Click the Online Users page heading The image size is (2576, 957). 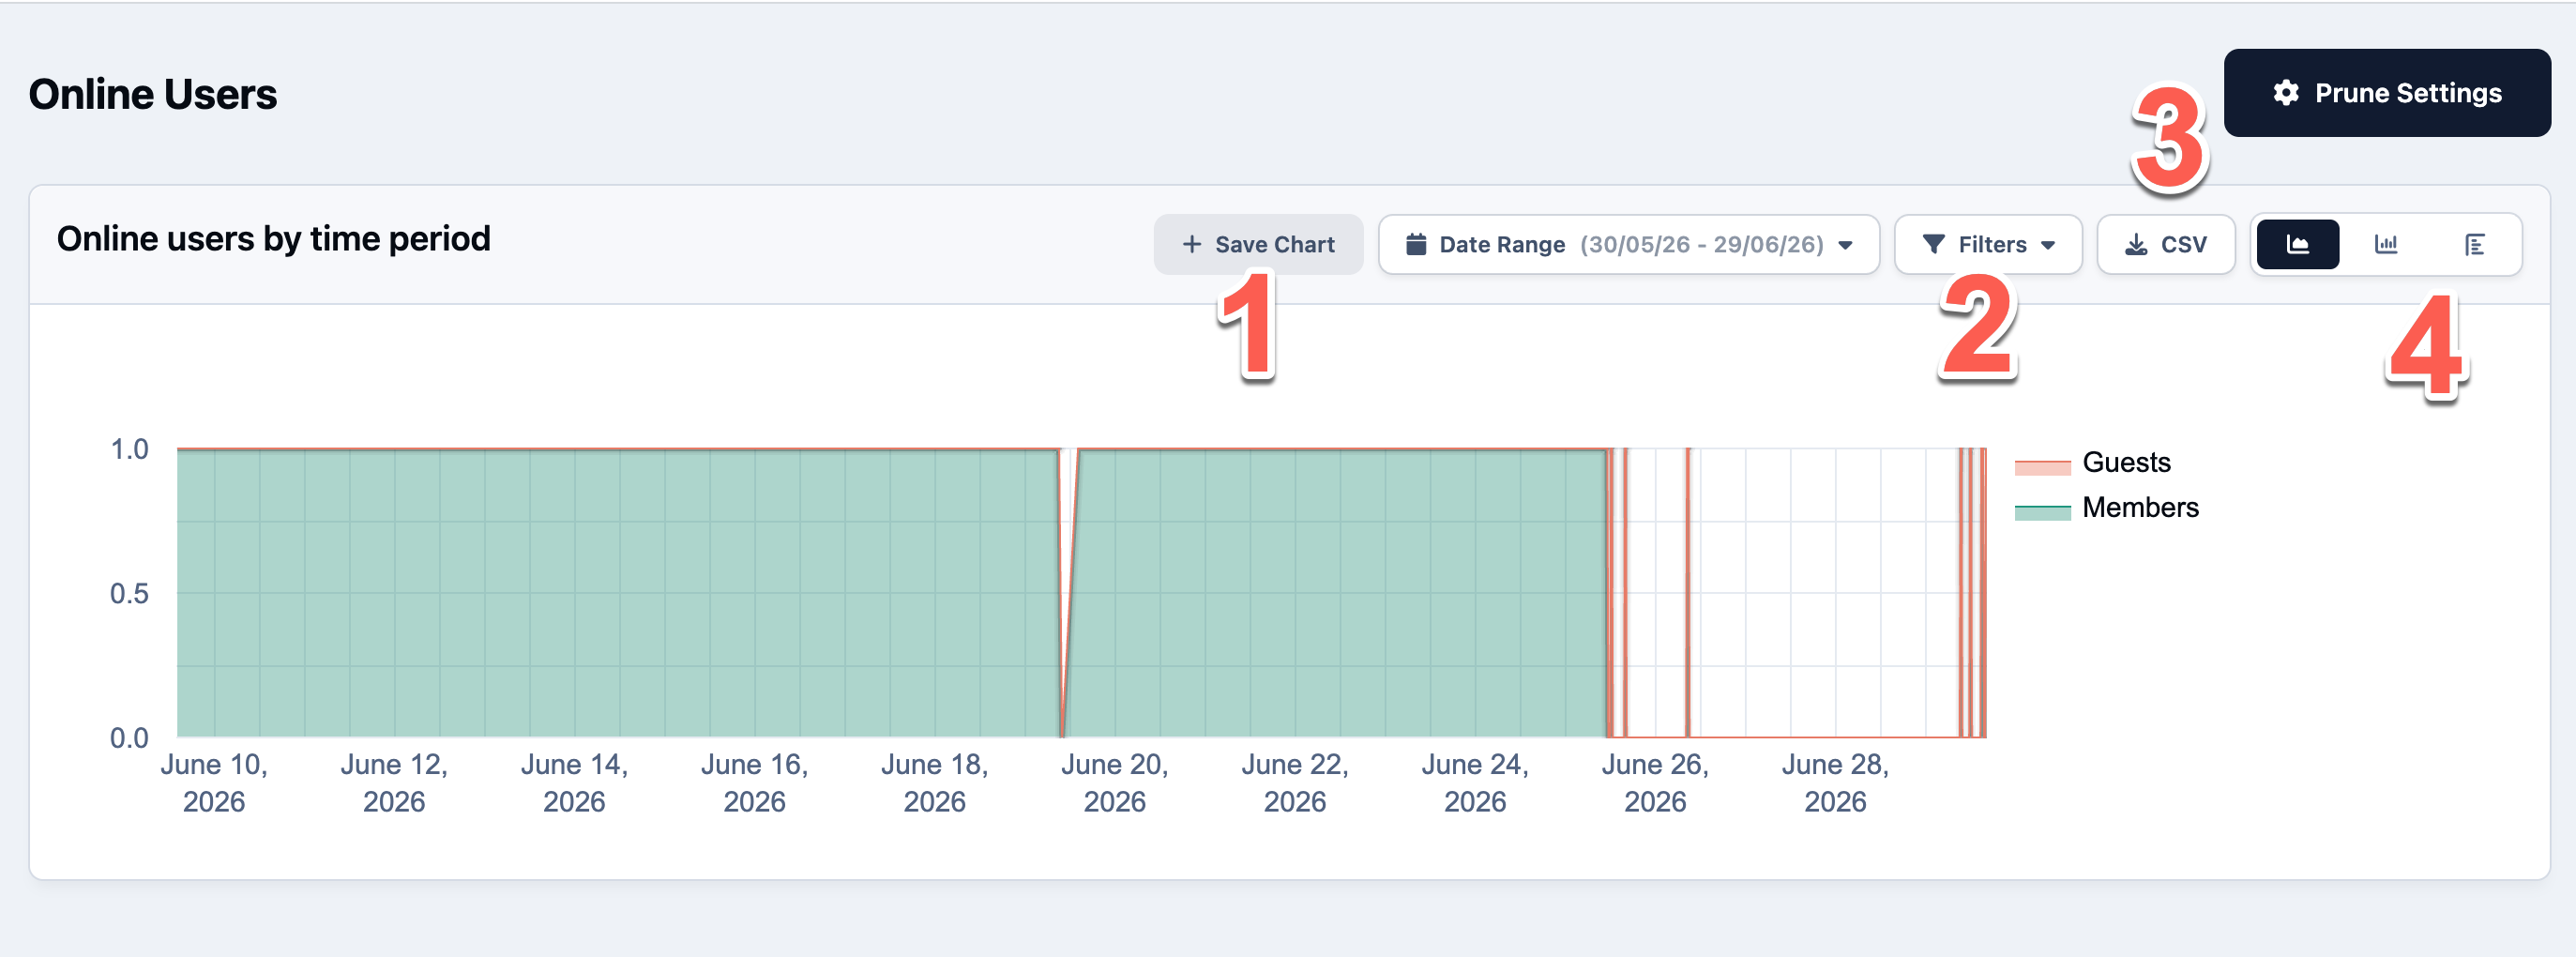pyautogui.click(x=152, y=94)
